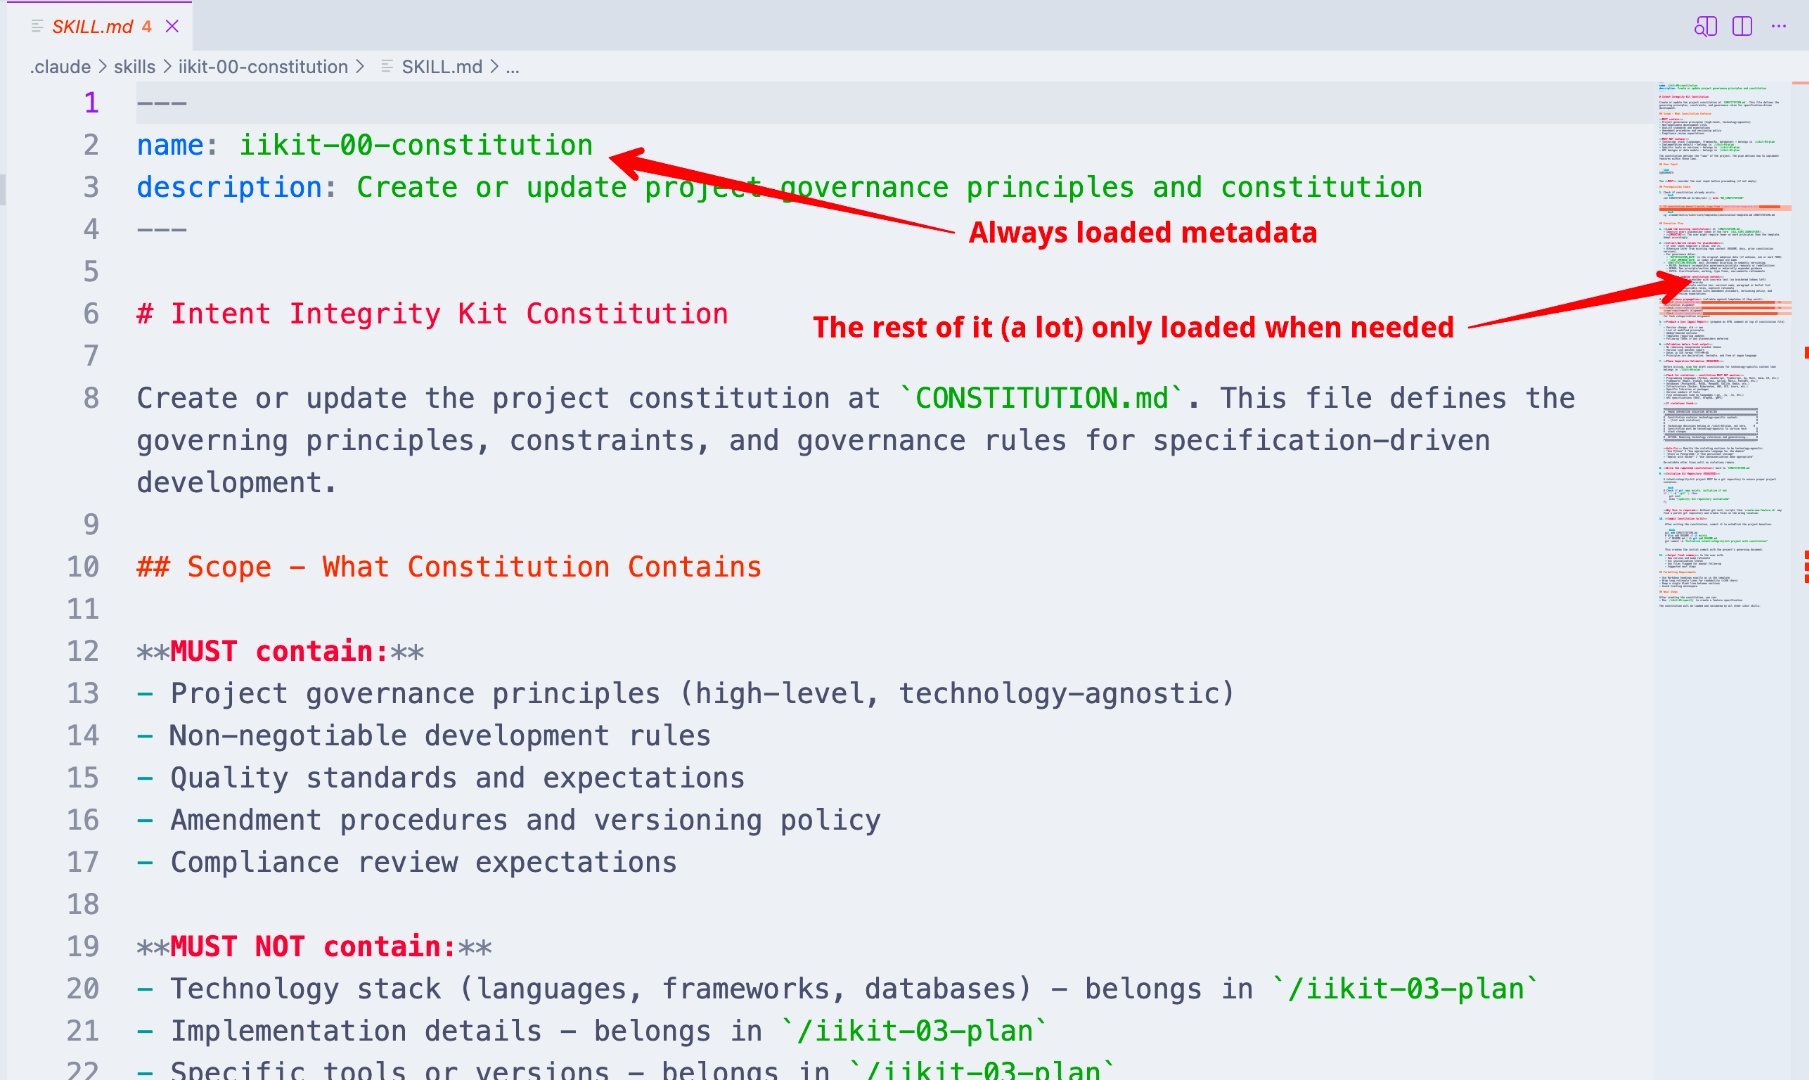Place cursor on 'Intent Integrity Kit Constitution' heading
Image resolution: width=1809 pixels, height=1080 pixels.
[449, 314]
